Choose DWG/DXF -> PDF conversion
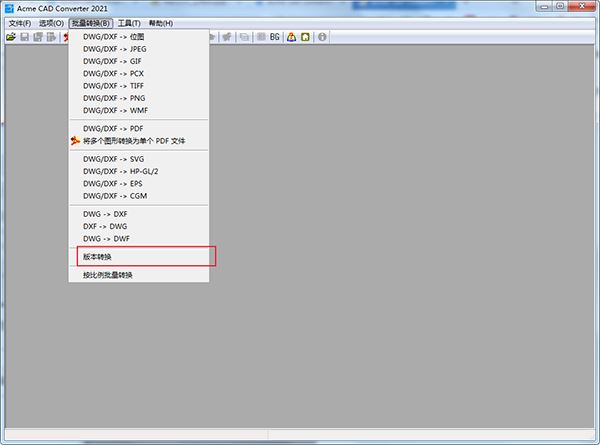Image resolution: width=600 pixels, height=445 pixels. pos(139,129)
